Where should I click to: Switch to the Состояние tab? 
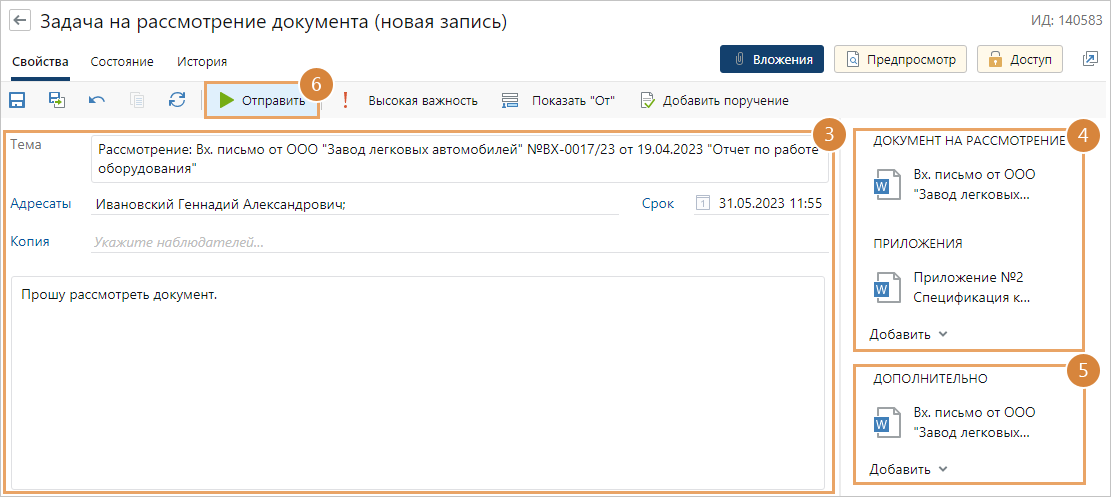coord(122,61)
